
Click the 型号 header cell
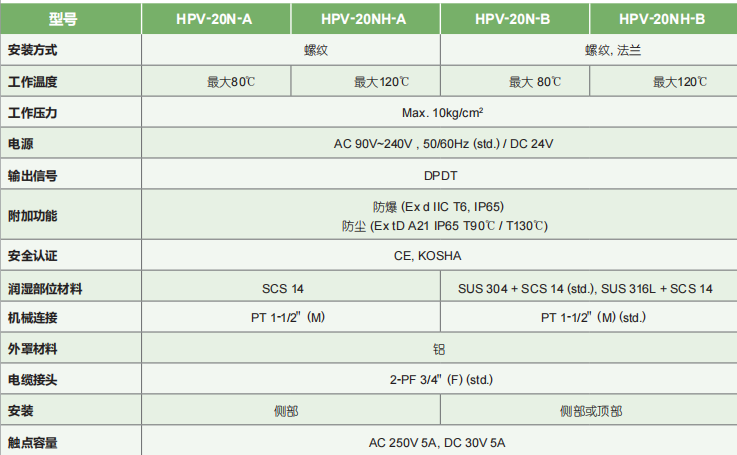click(70, 19)
